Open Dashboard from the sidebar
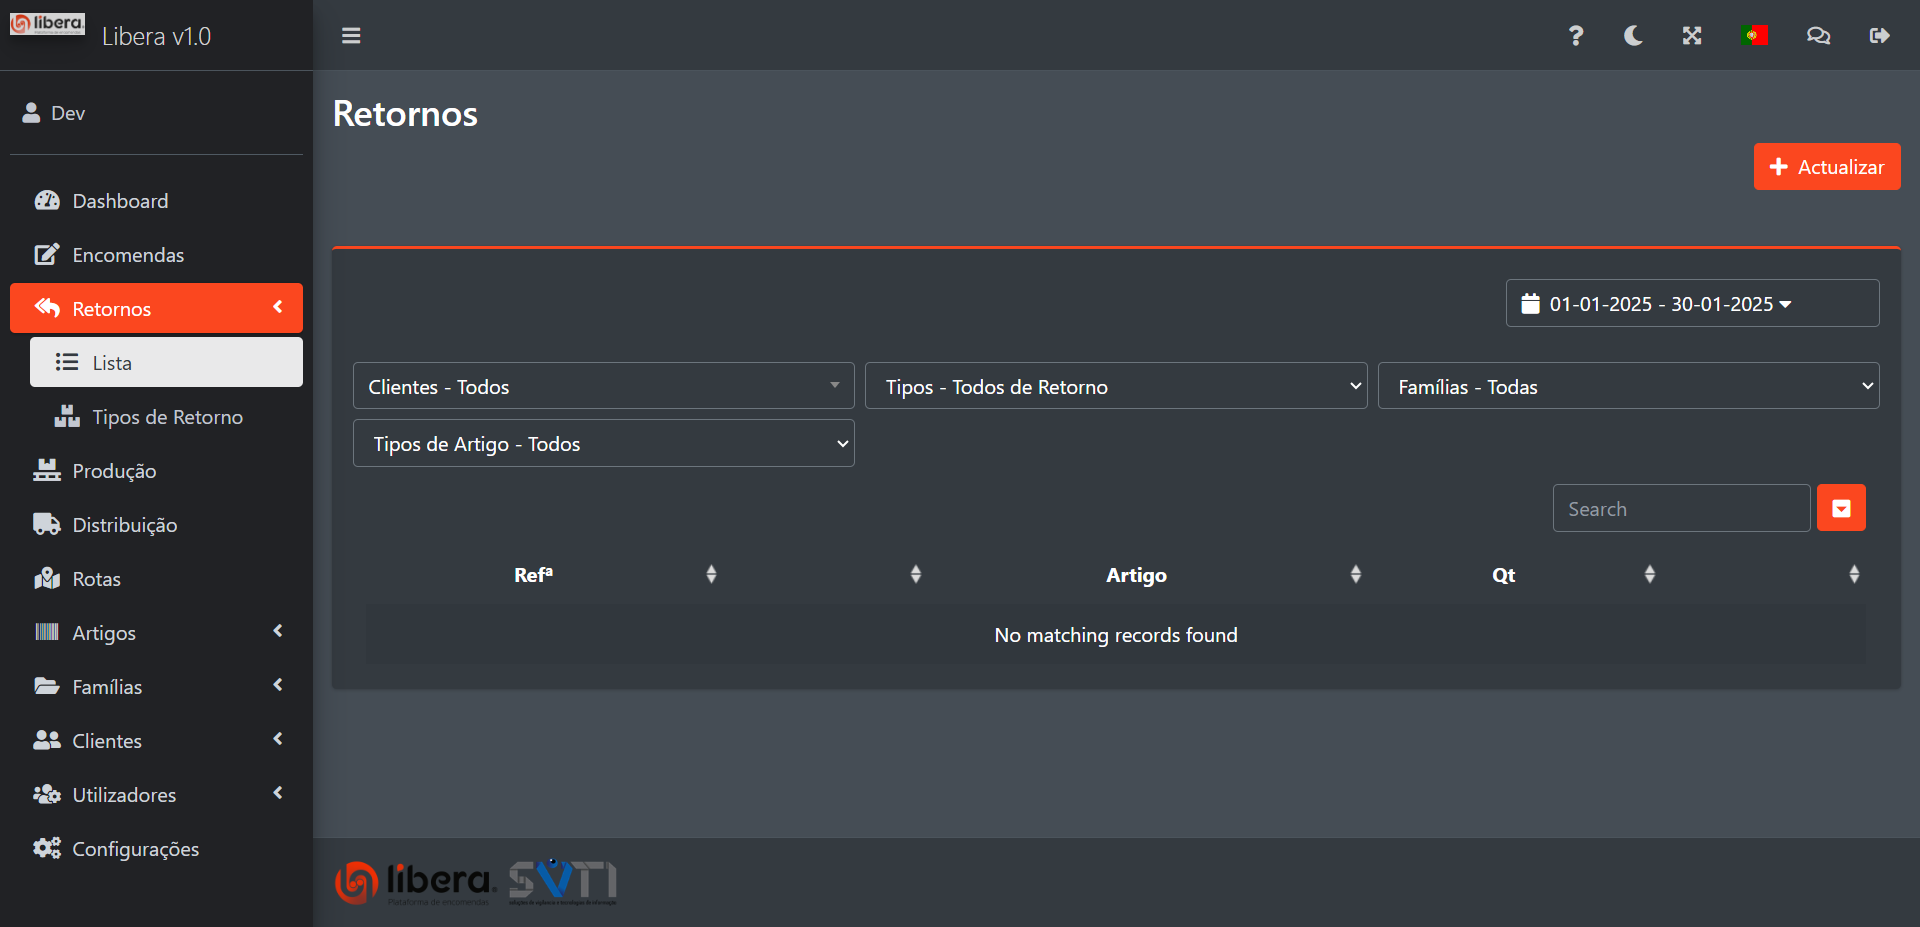This screenshot has height=927, width=1920. tap(120, 201)
